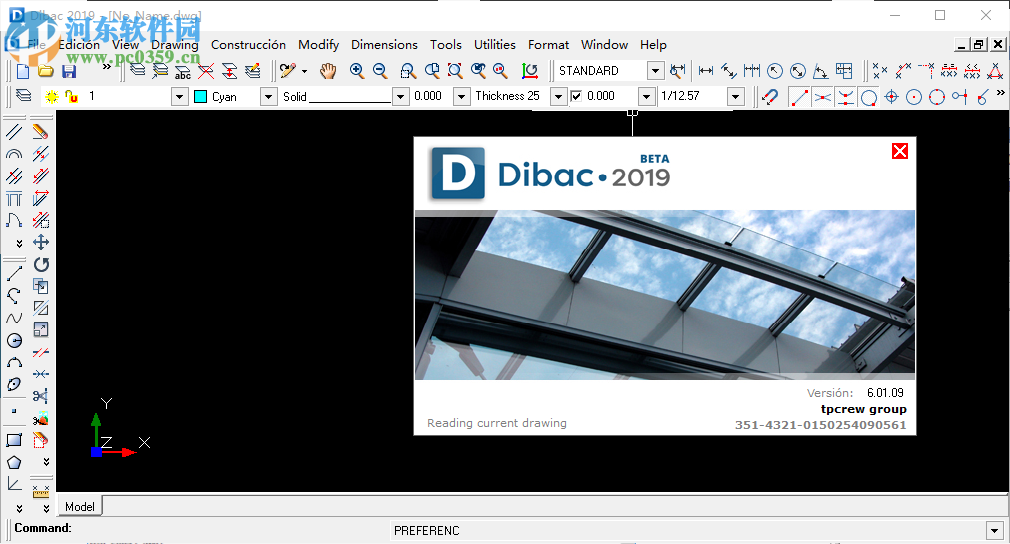Open an existing file with folder icon
The height and width of the screenshot is (544, 1010).
click(45, 71)
